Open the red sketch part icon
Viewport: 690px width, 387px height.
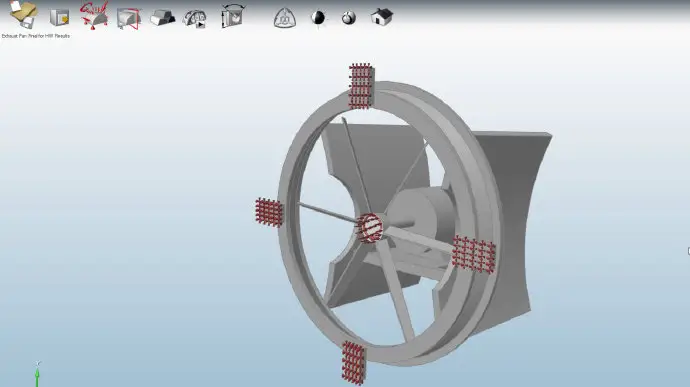coord(94,16)
